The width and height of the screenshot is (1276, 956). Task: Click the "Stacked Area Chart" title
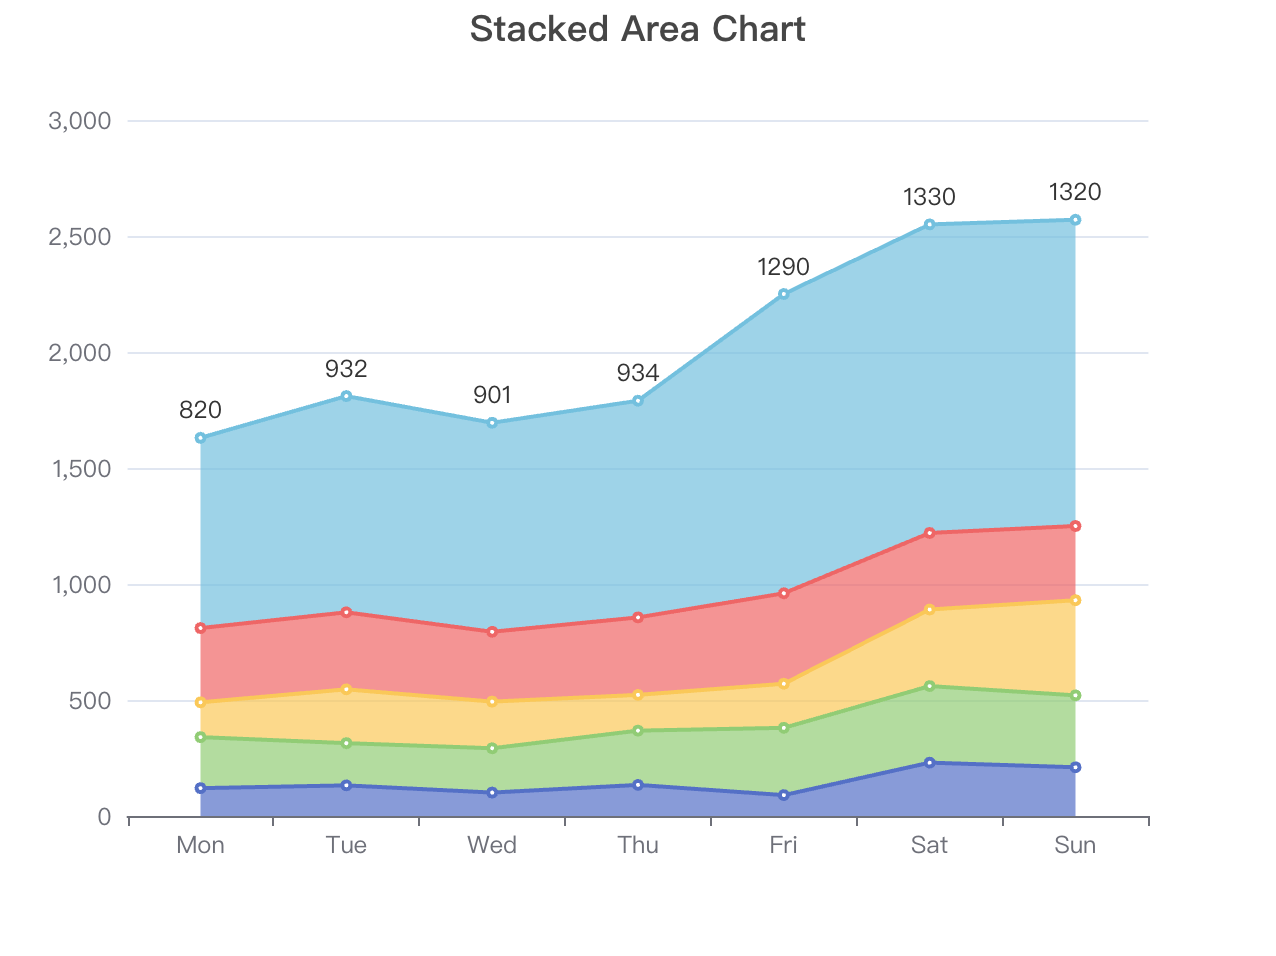point(637,29)
